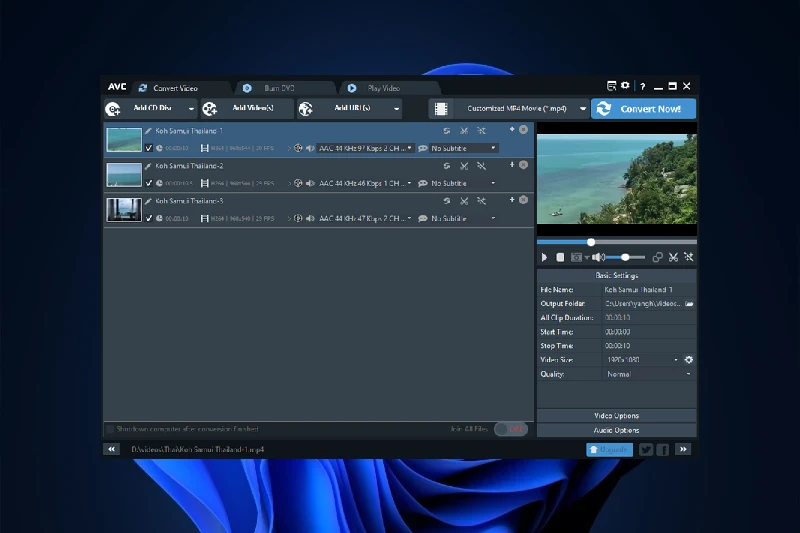Open the Quality Normal dropdown
This screenshot has height=533, width=800.
[648, 374]
